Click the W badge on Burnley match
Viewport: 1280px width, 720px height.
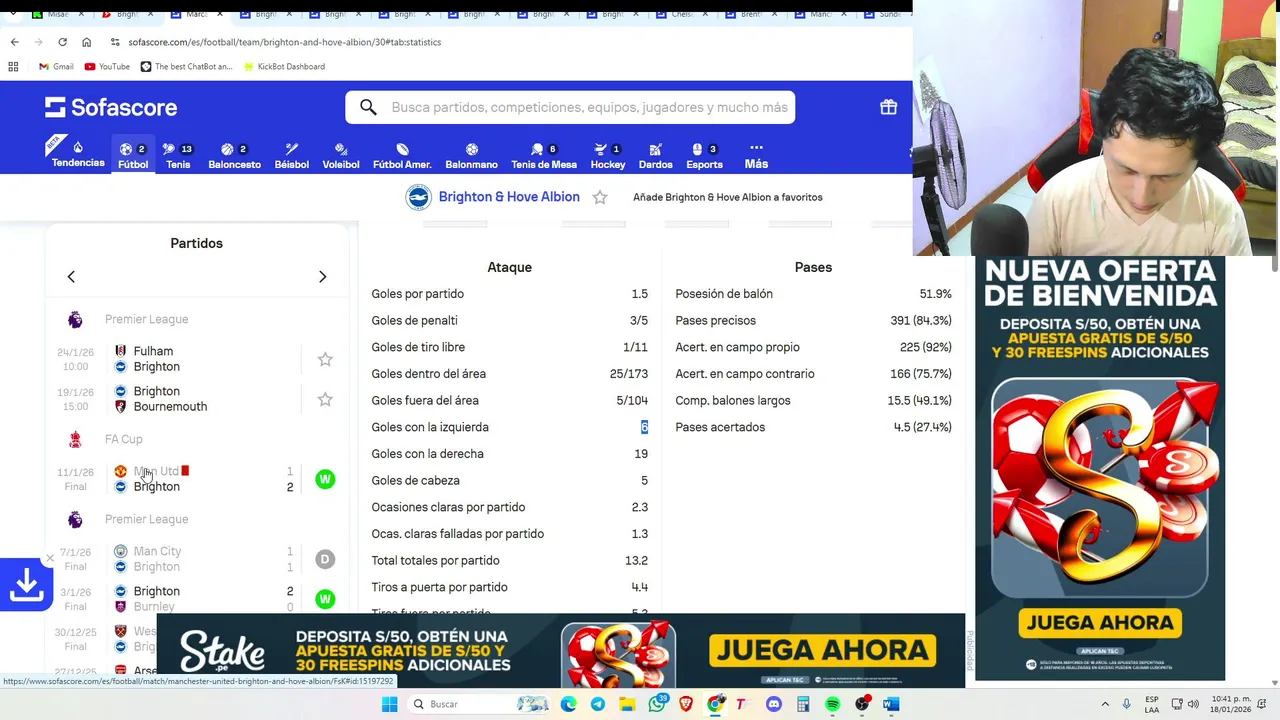point(325,599)
